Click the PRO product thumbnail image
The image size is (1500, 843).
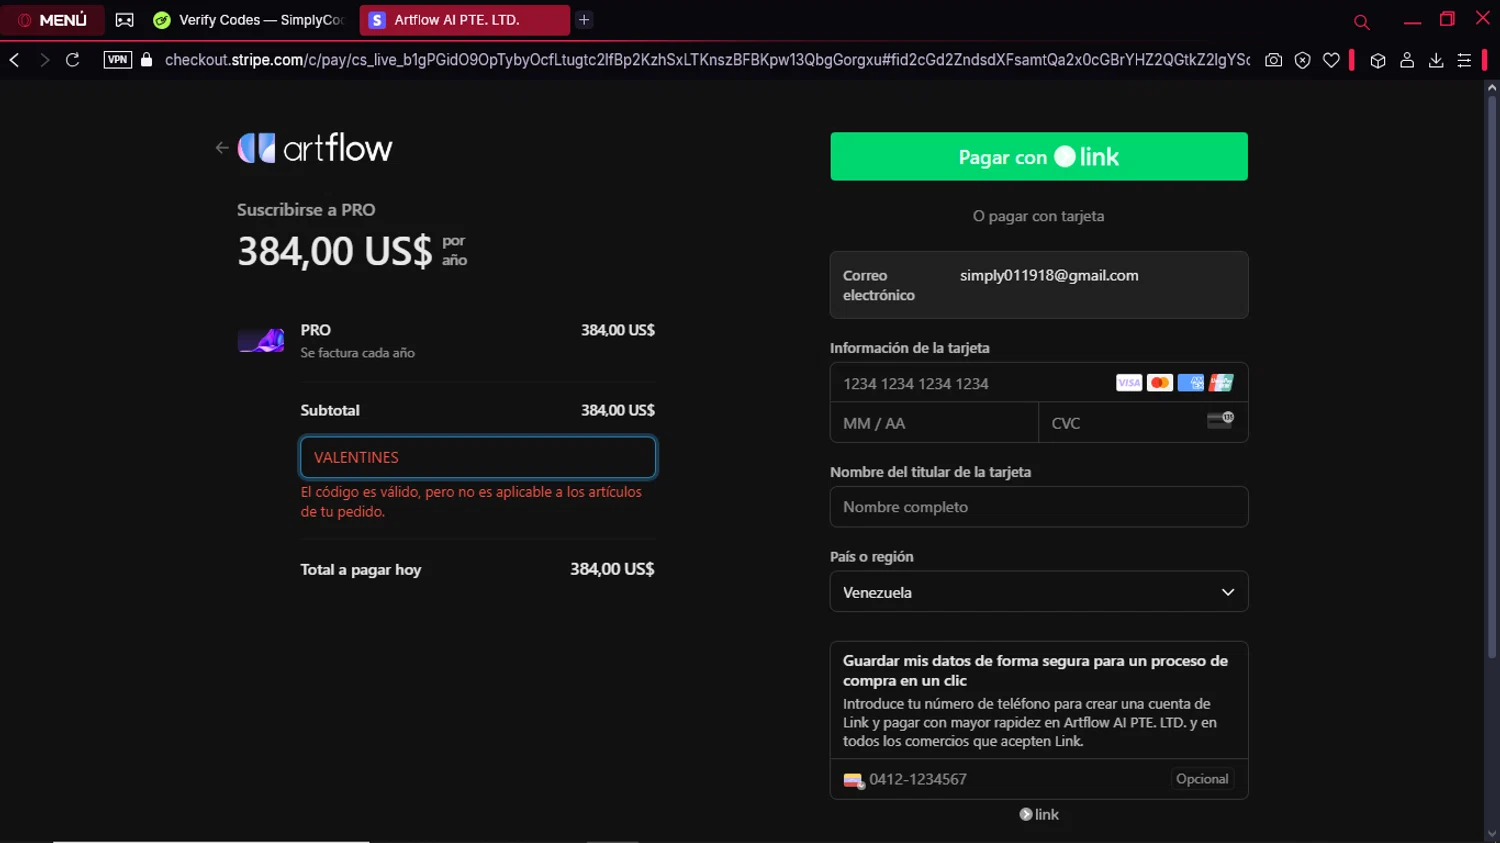point(261,340)
